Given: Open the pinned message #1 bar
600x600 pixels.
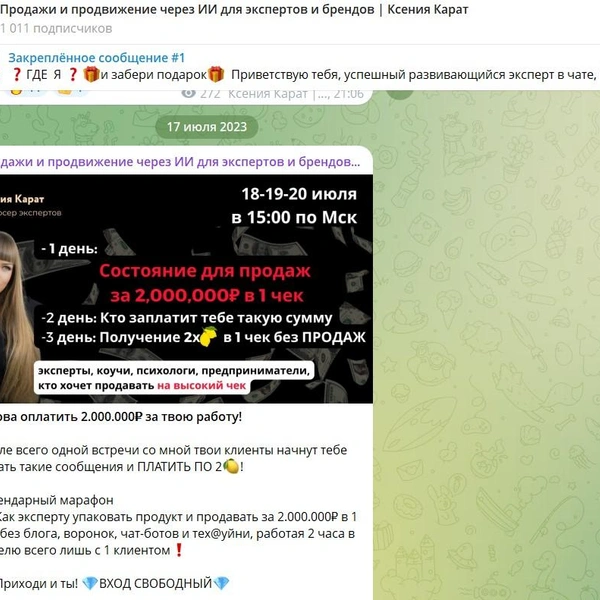Looking at the screenshot, I should coord(300,67).
